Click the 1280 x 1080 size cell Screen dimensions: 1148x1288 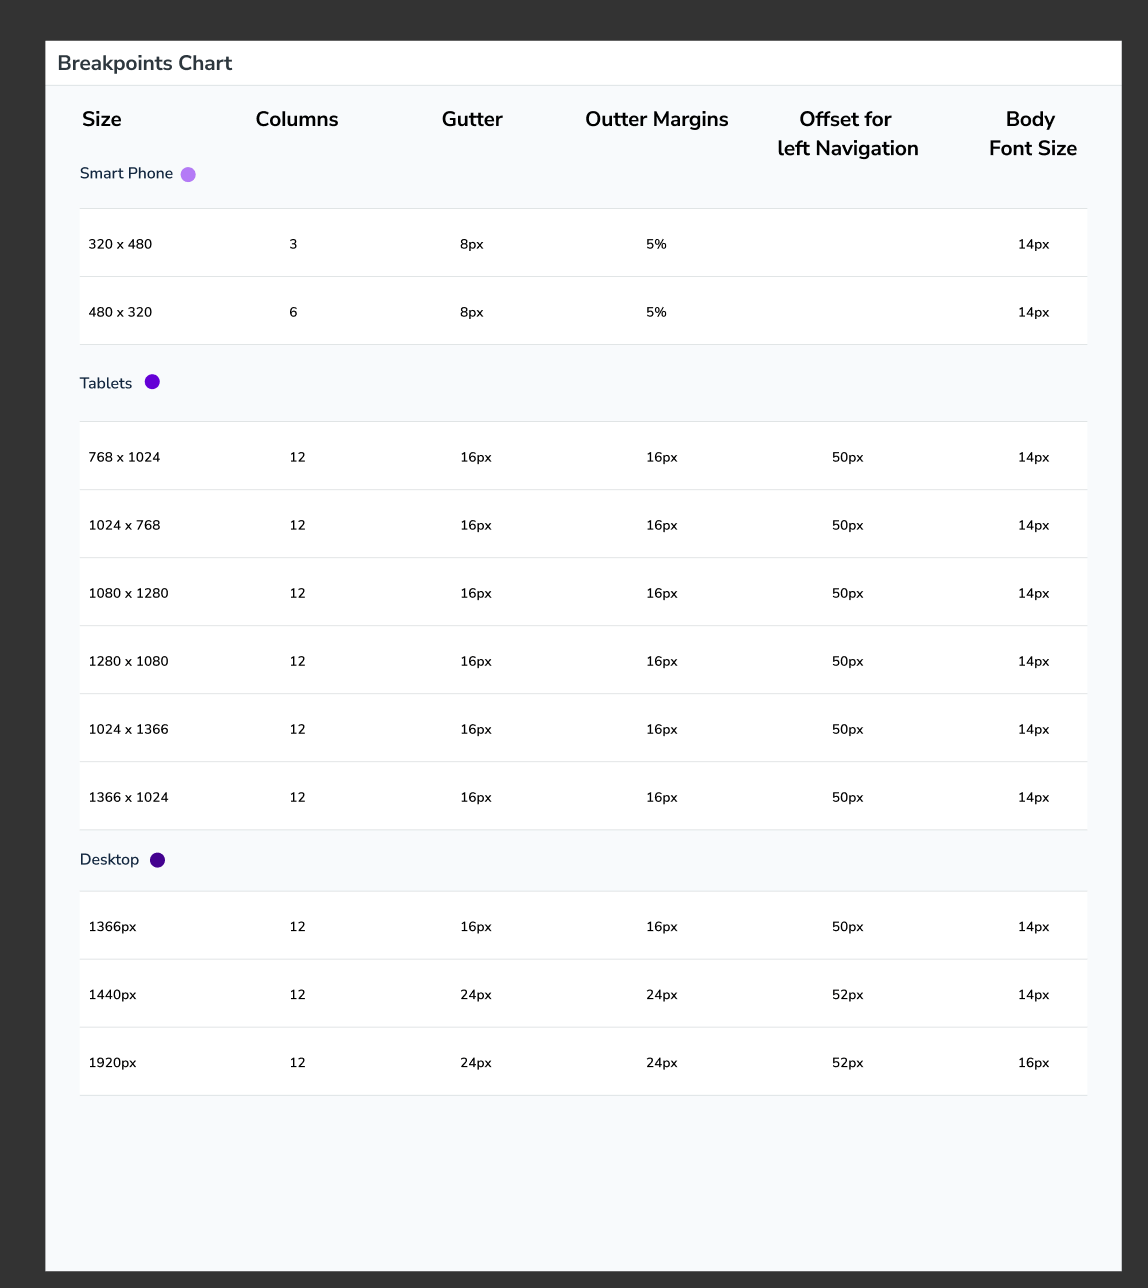click(128, 661)
